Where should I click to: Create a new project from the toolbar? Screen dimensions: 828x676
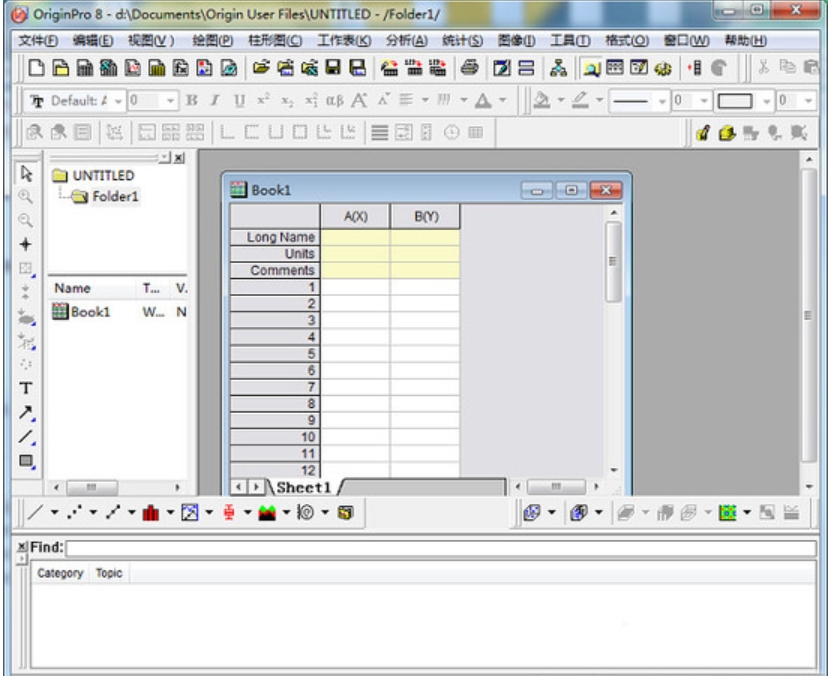coord(36,68)
